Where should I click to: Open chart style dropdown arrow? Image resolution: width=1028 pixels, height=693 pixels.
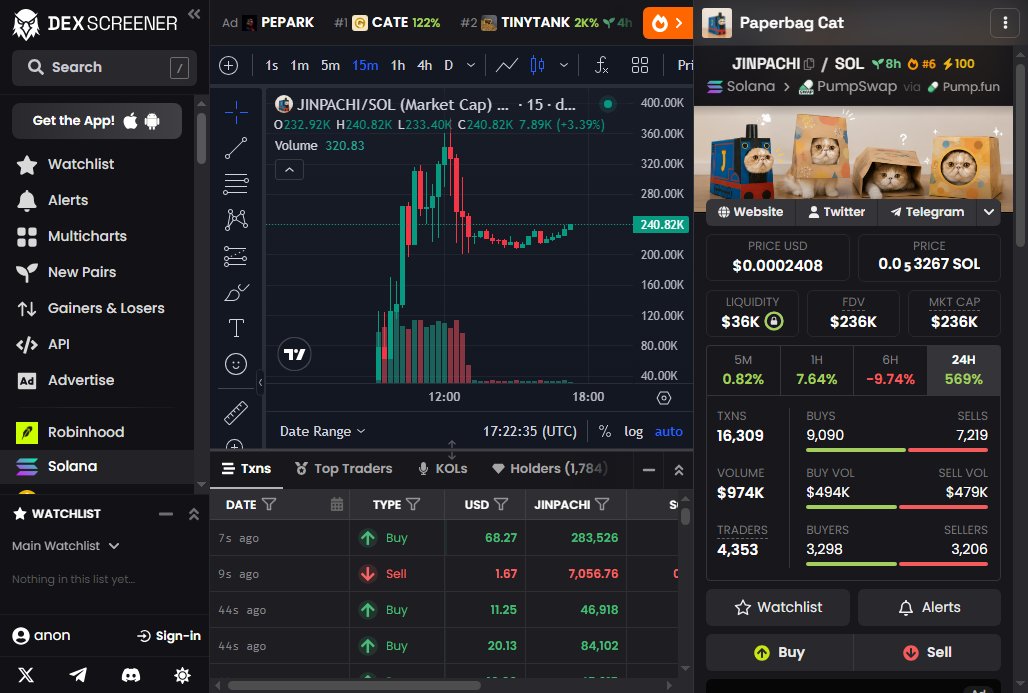pyautogui.click(x=564, y=66)
